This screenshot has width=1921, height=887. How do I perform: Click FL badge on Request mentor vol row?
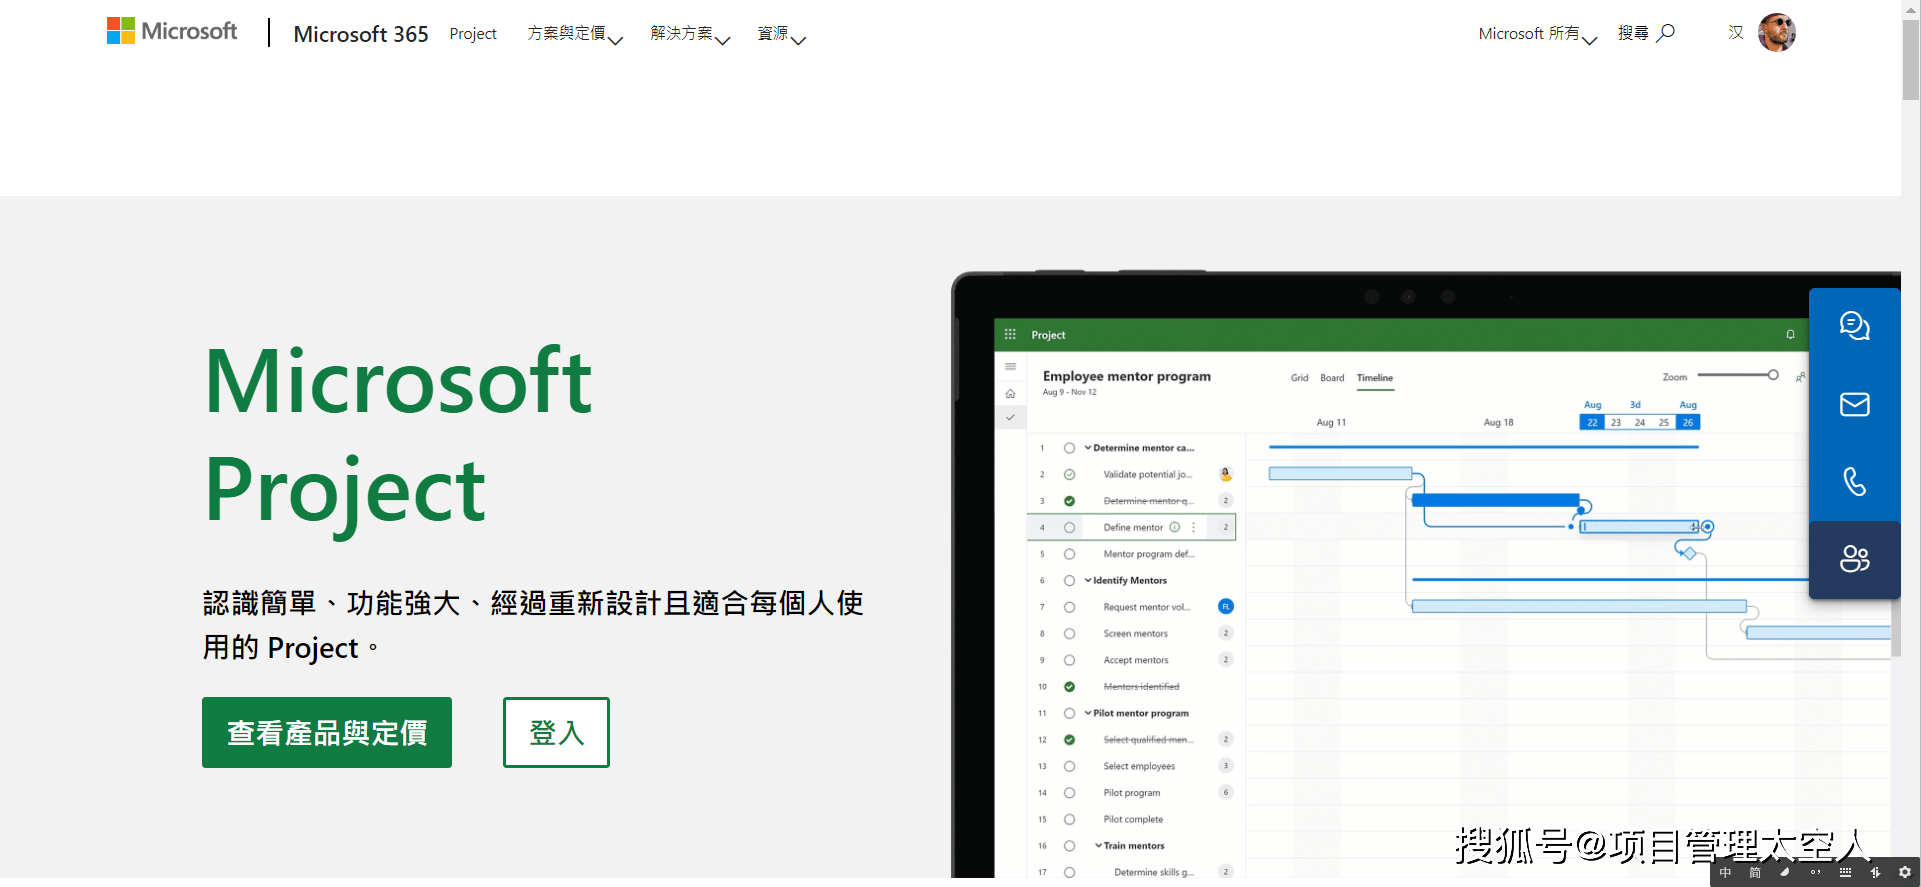[1226, 606]
